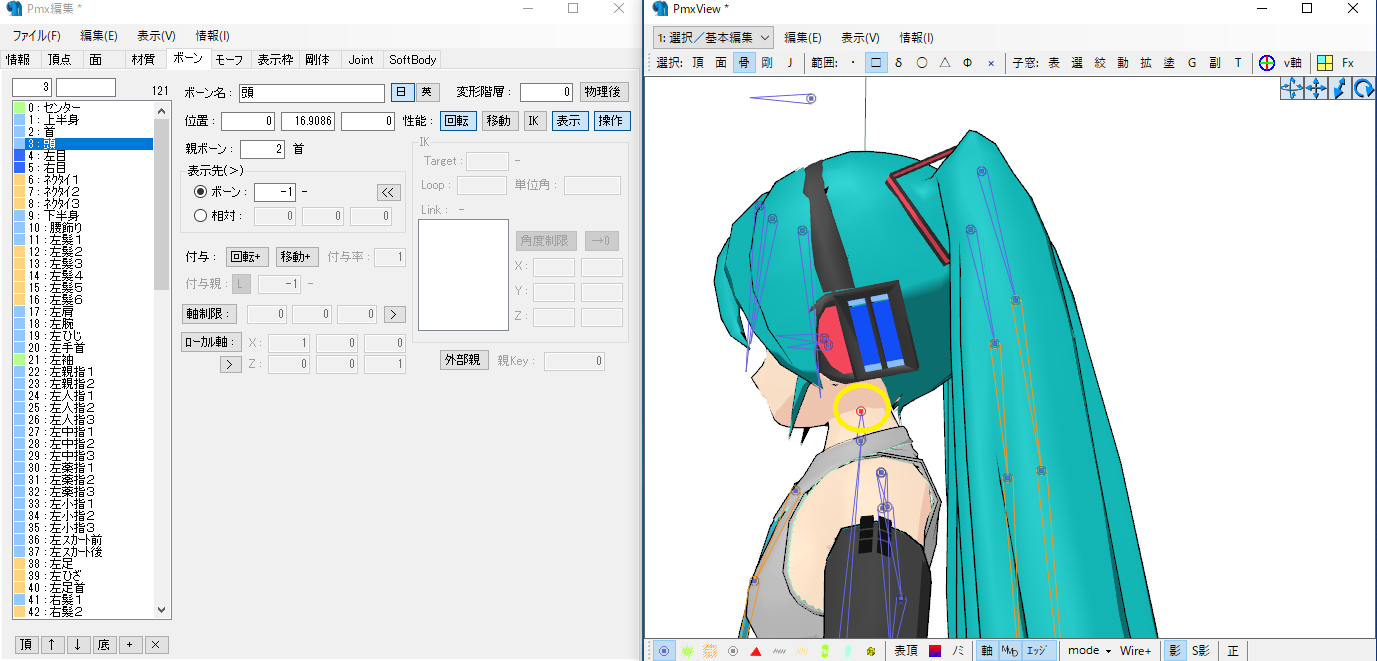Choose the Φ range selector

[967, 62]
